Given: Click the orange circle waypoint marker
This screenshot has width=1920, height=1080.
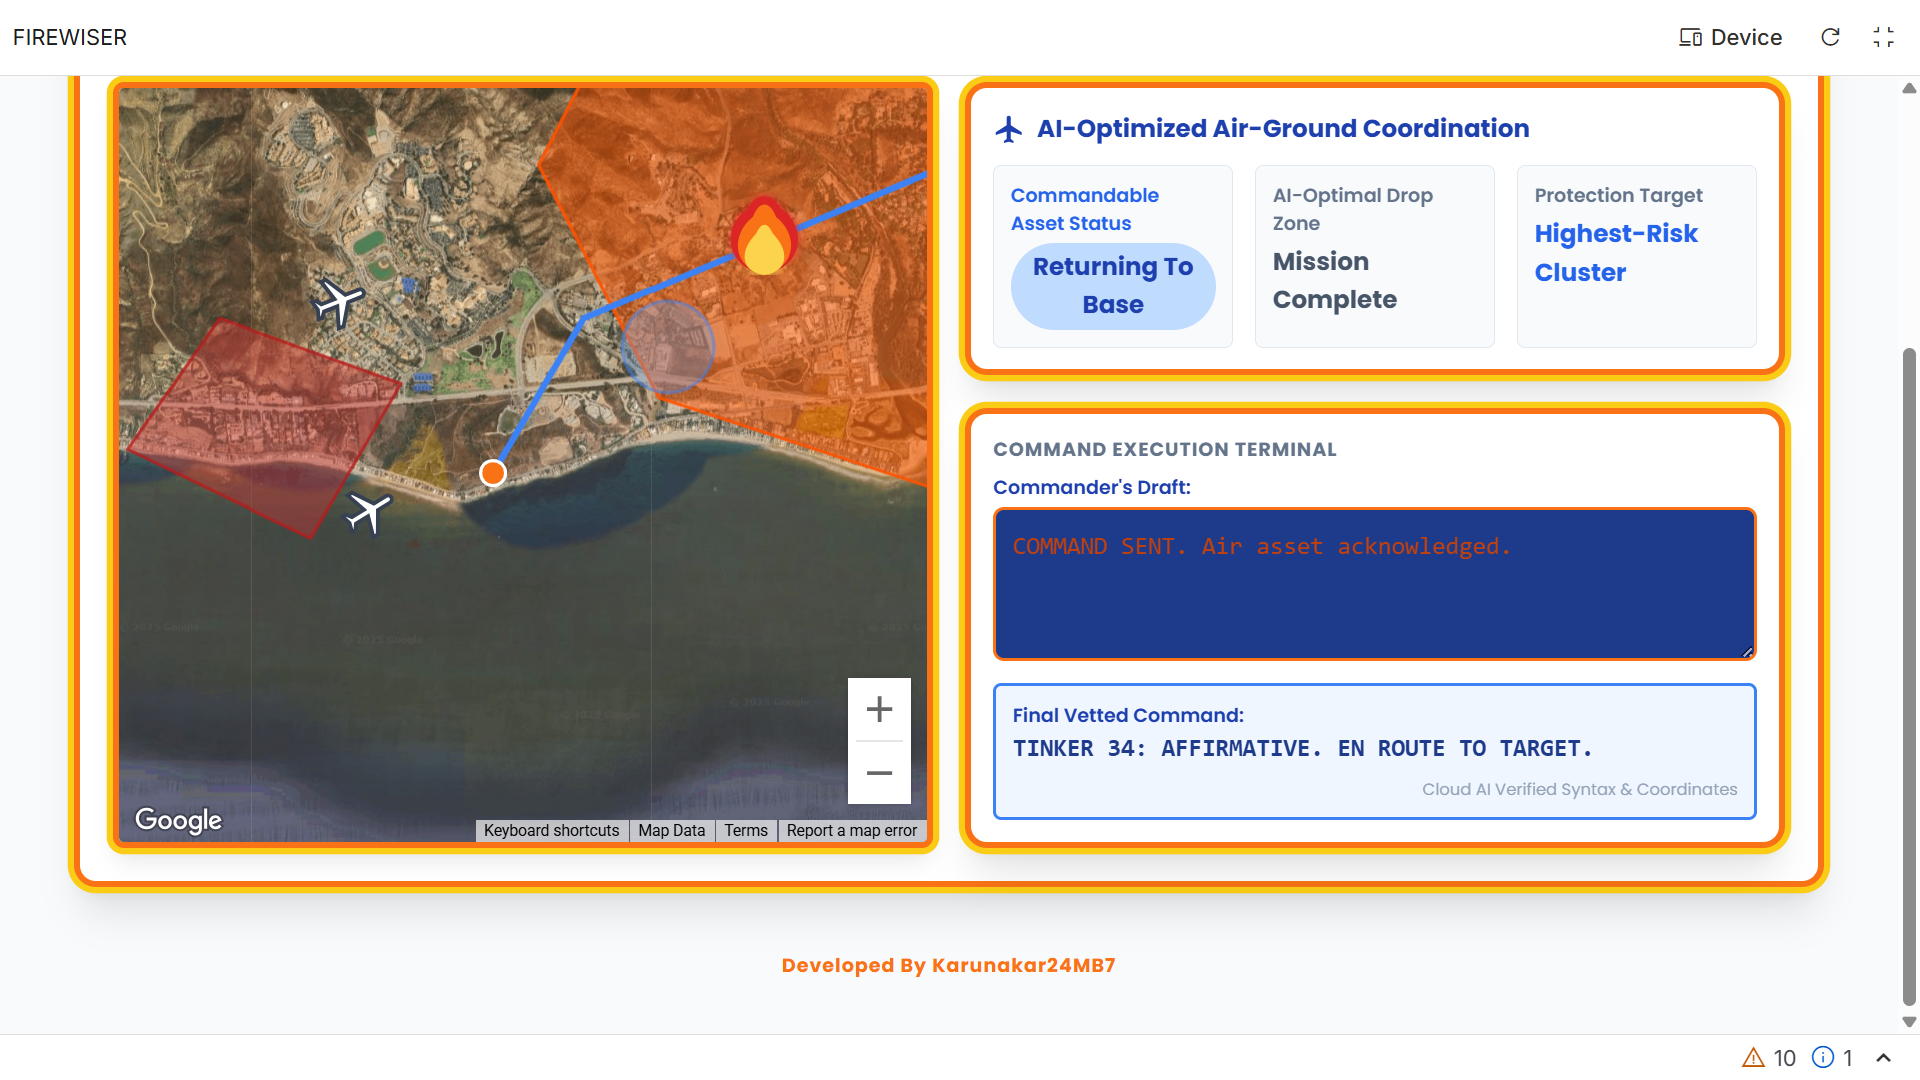Looking at the screenshot, I should (493, 473).
